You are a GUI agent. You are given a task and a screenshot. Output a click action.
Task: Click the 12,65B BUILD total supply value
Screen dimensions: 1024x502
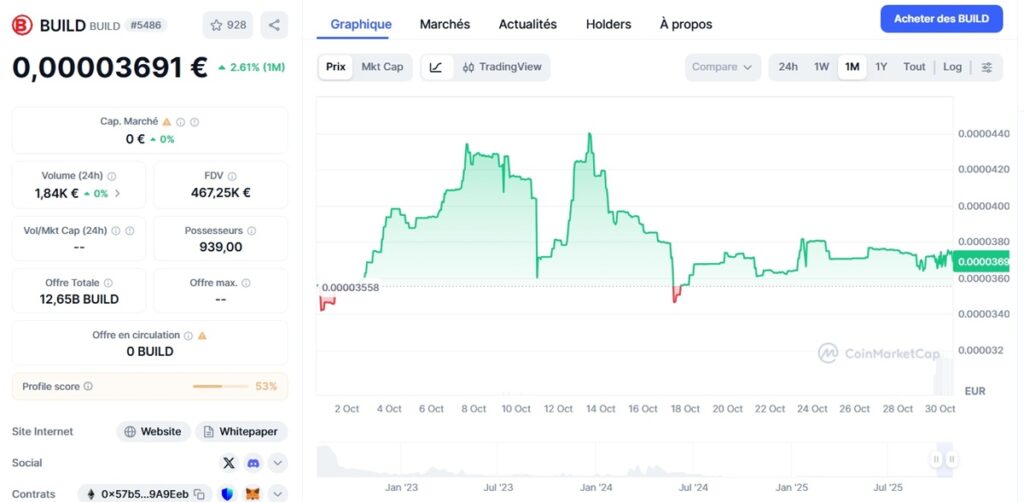pos(79,300)
